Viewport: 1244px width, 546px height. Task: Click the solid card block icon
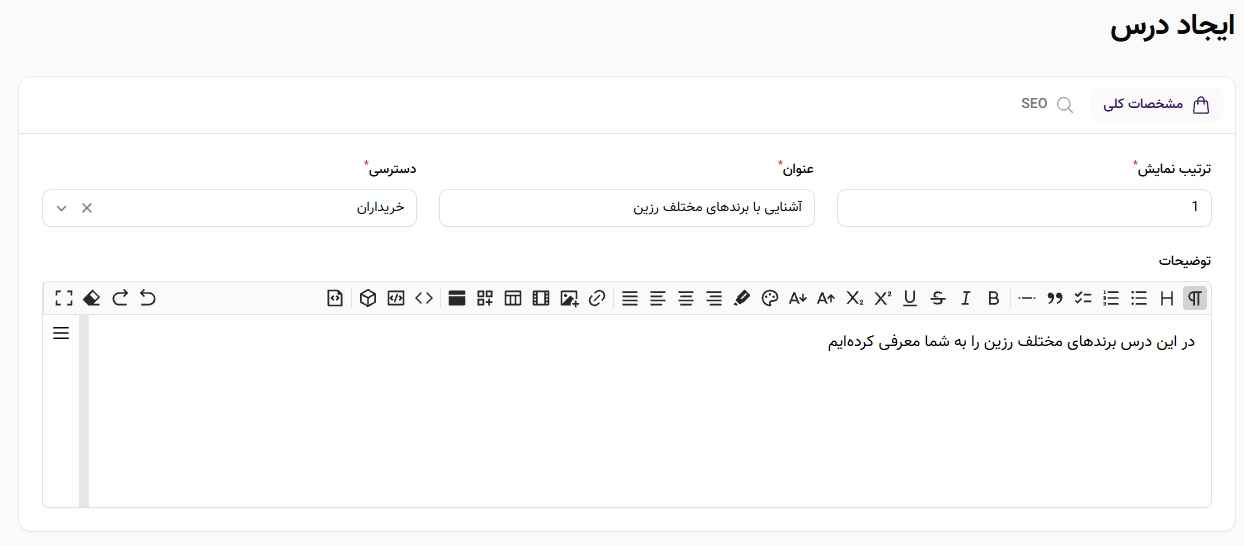click(457, 298)
